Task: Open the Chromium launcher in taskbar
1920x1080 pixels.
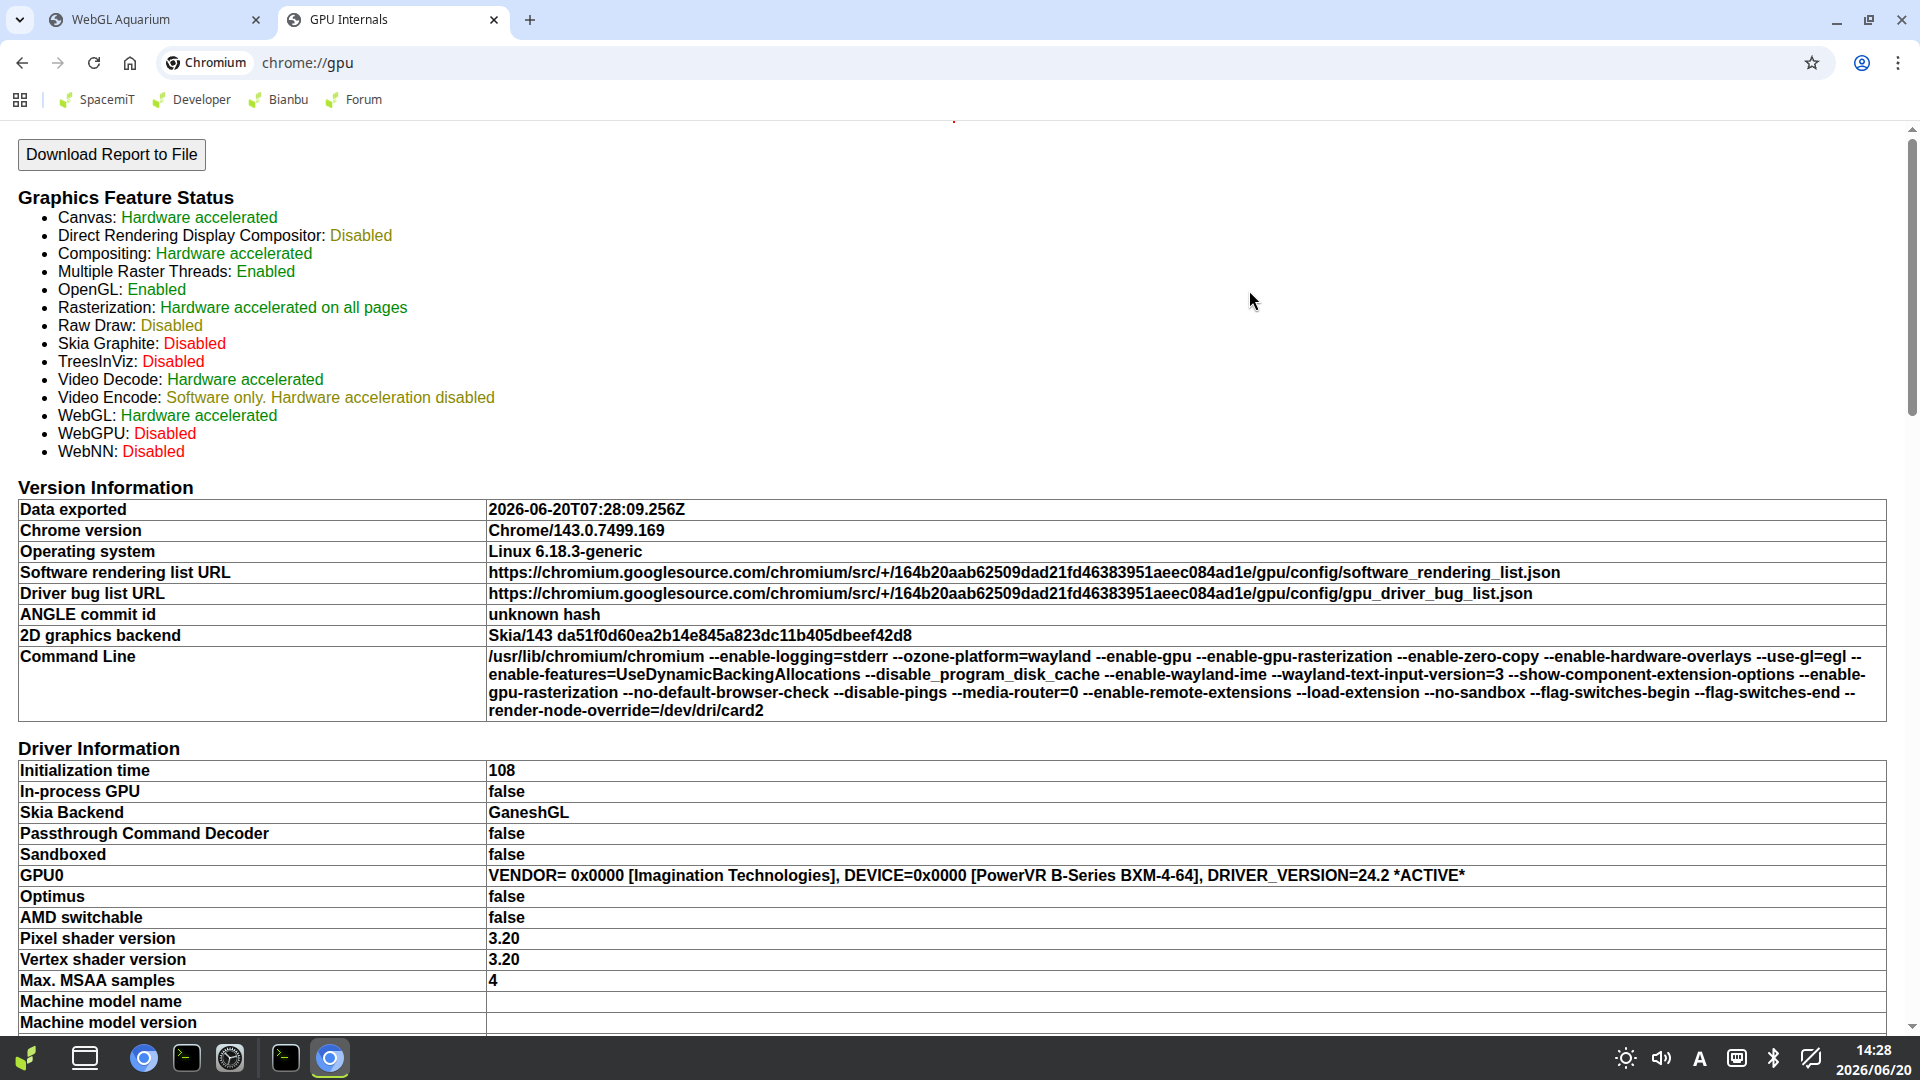Action: coord(144,1058)
